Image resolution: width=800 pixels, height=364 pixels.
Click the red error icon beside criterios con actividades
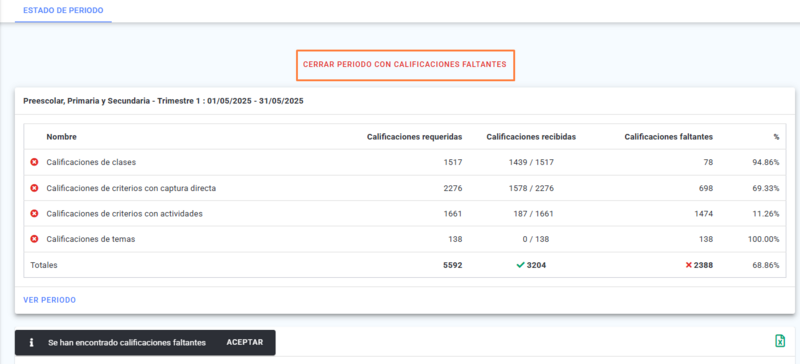[x=34, y=213]
